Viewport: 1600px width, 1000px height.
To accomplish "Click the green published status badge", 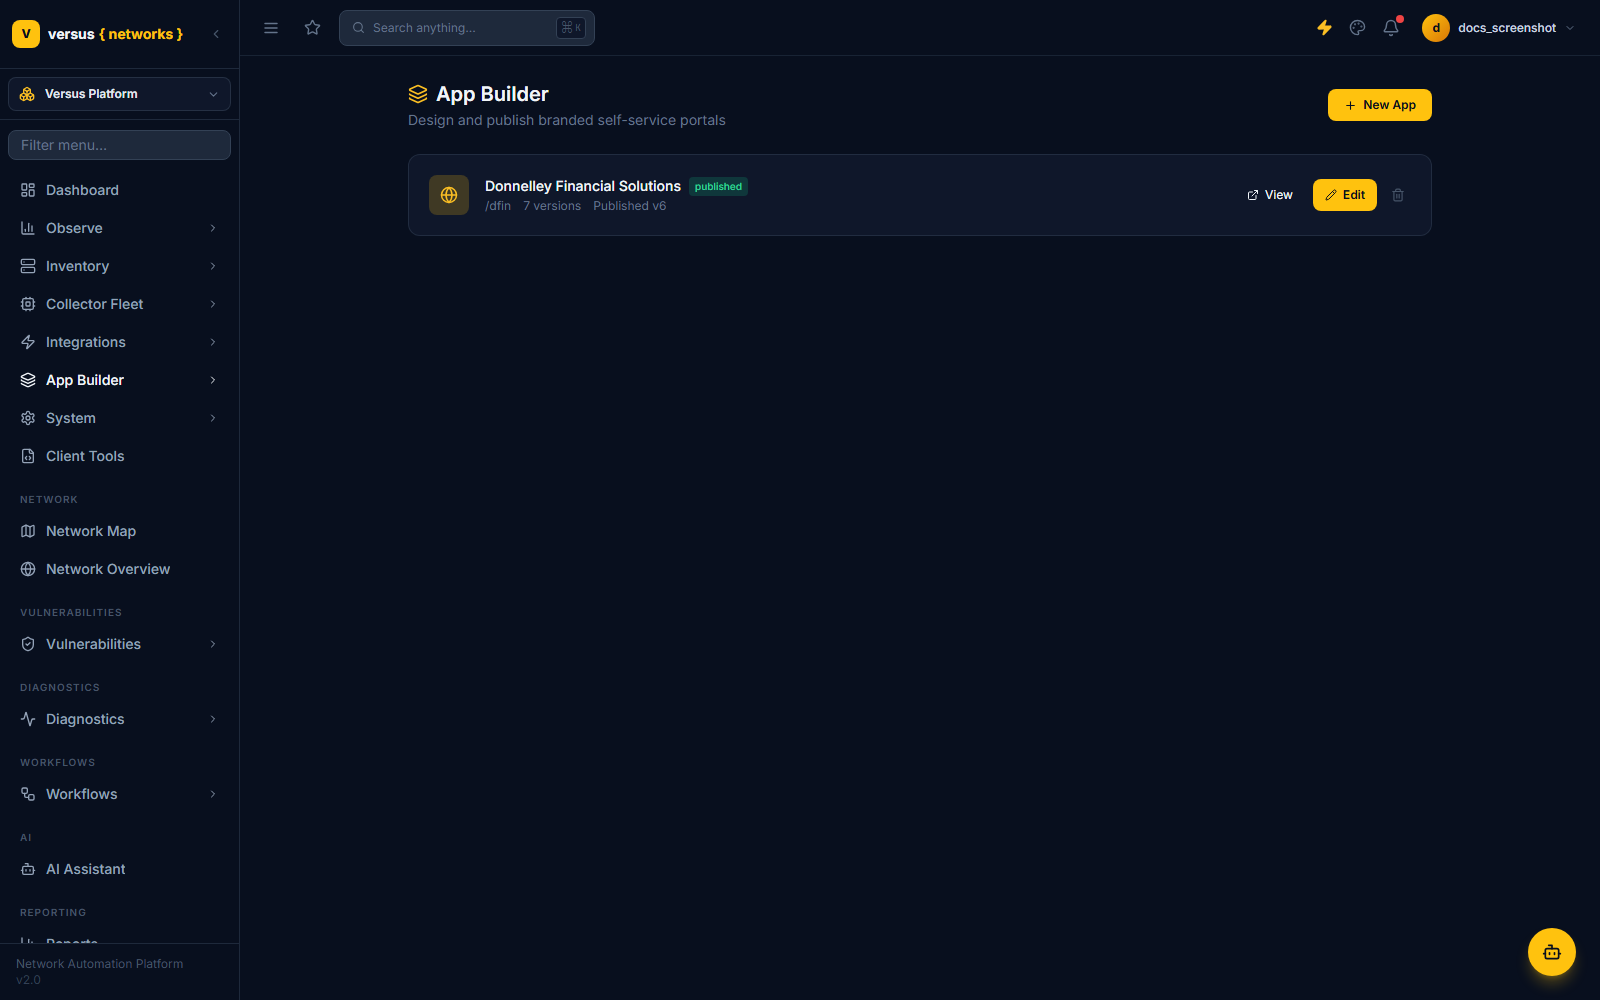I will click(x=718, y=187).
